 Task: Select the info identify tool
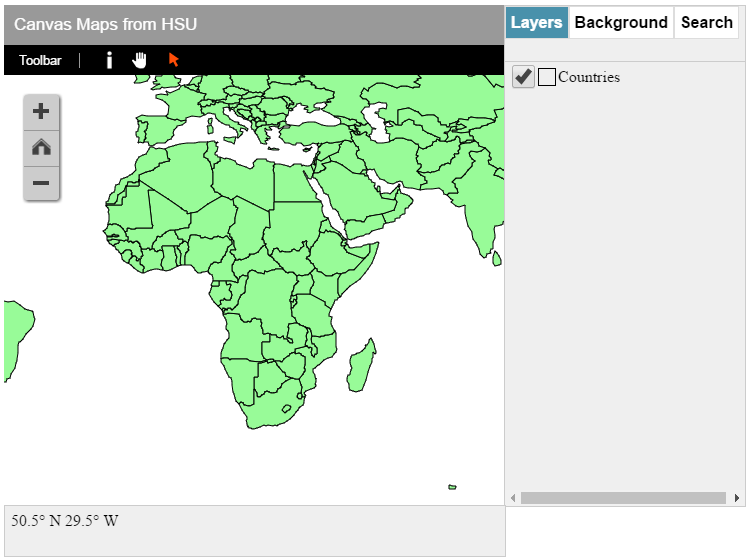(109, 60)
